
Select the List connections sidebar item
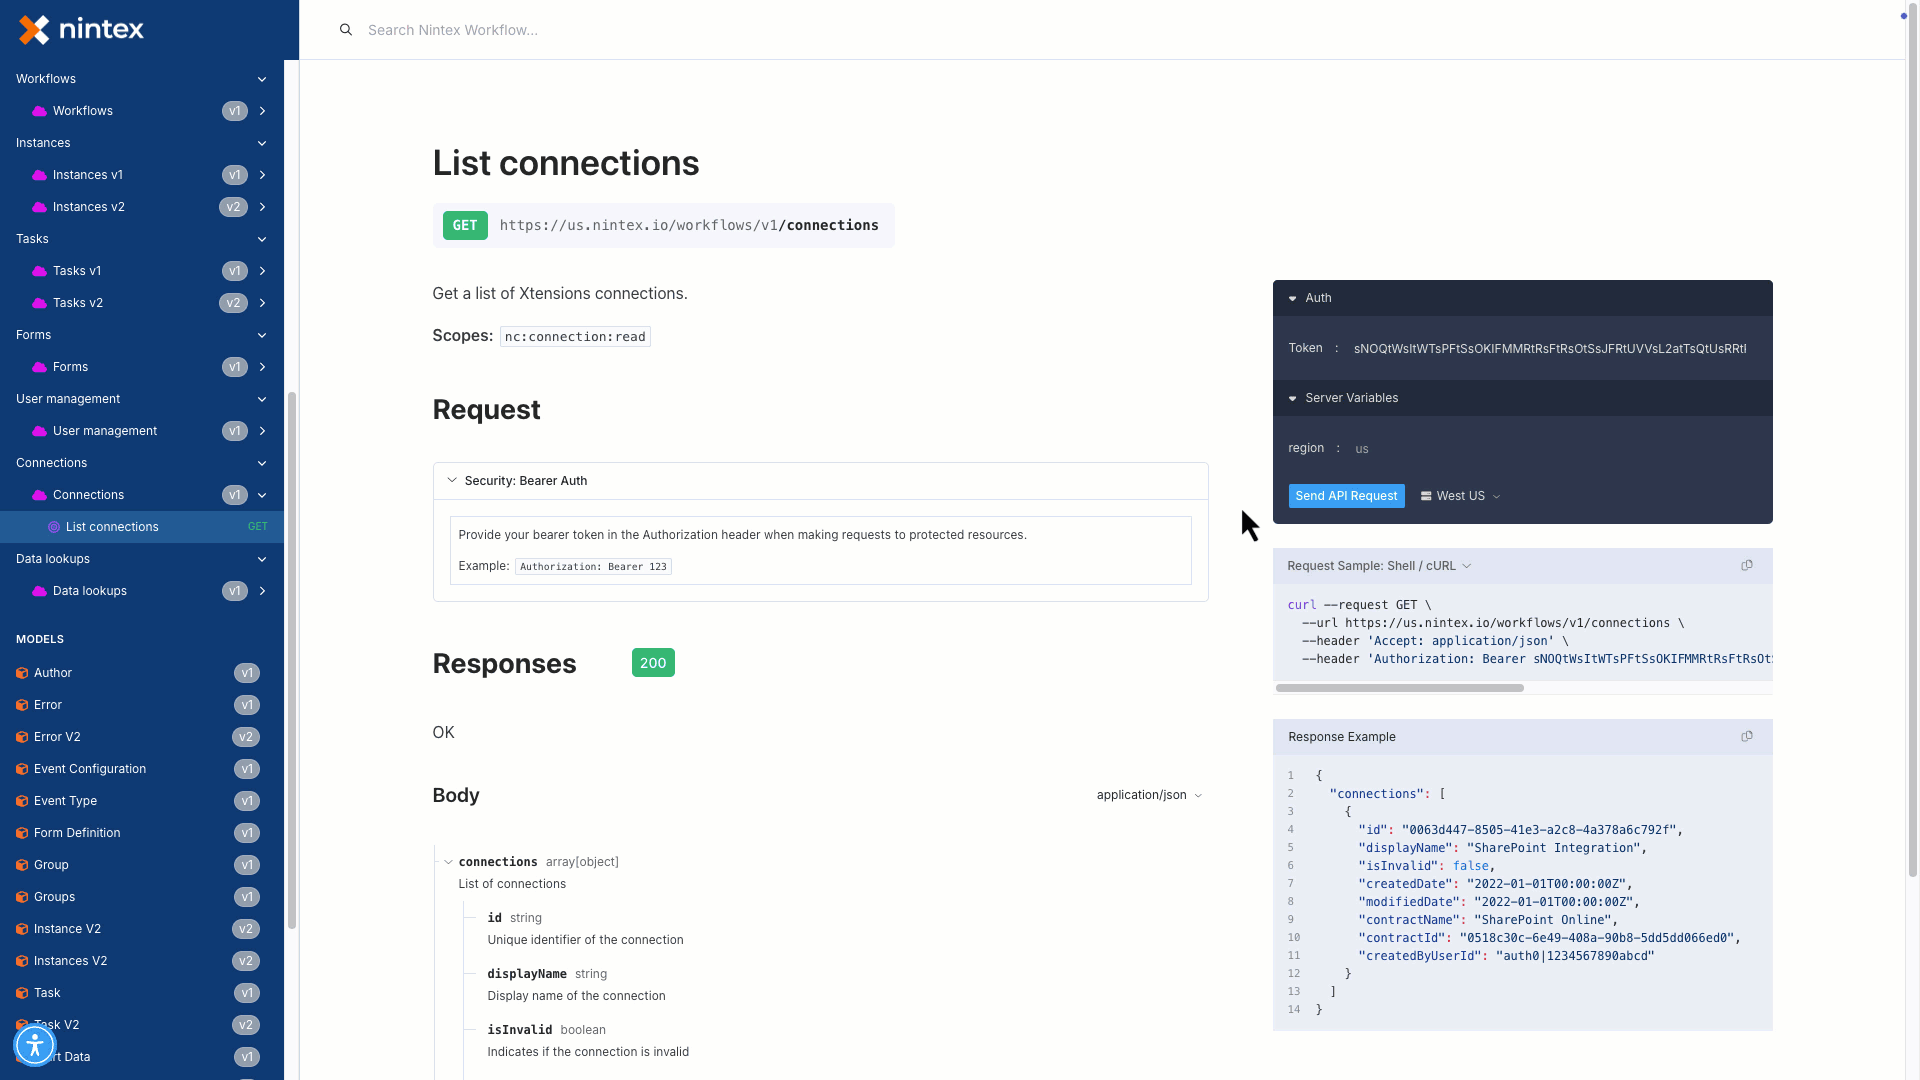112,527
